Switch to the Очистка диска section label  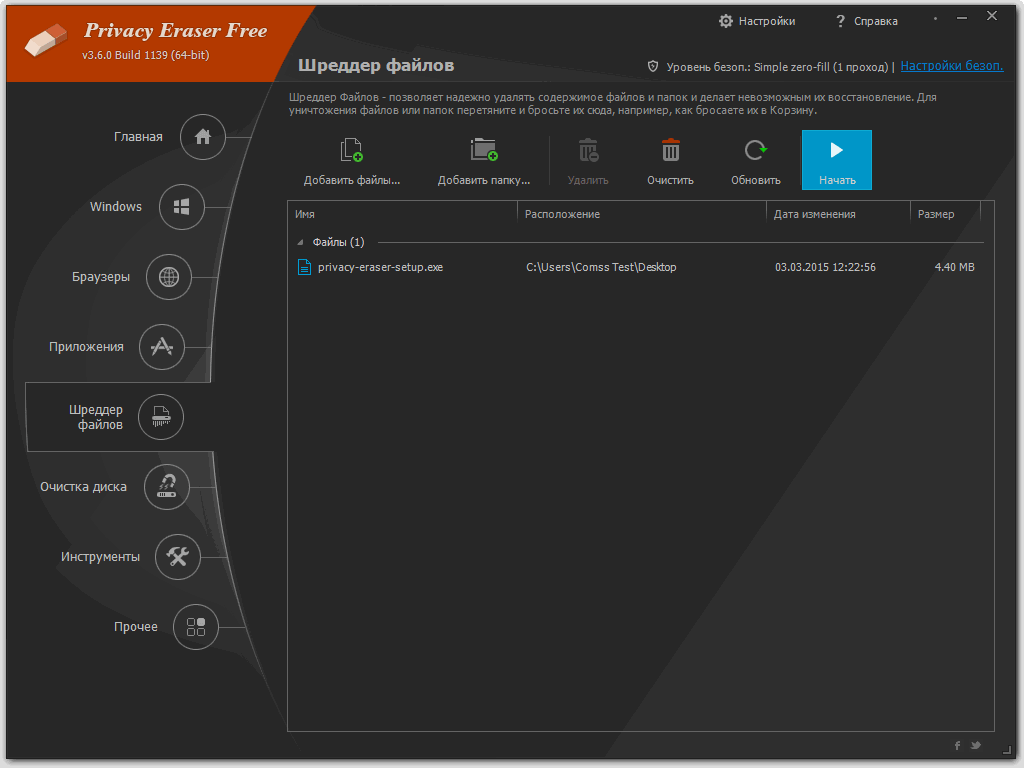84,487
